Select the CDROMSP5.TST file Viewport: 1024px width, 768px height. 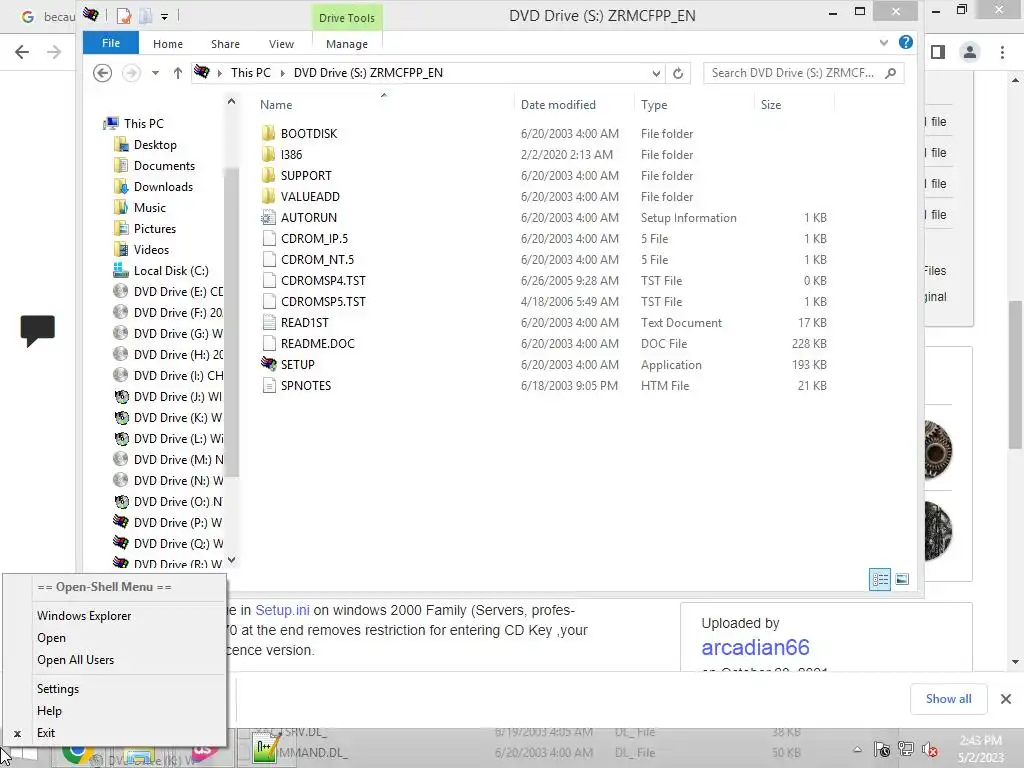coord(323,301)
